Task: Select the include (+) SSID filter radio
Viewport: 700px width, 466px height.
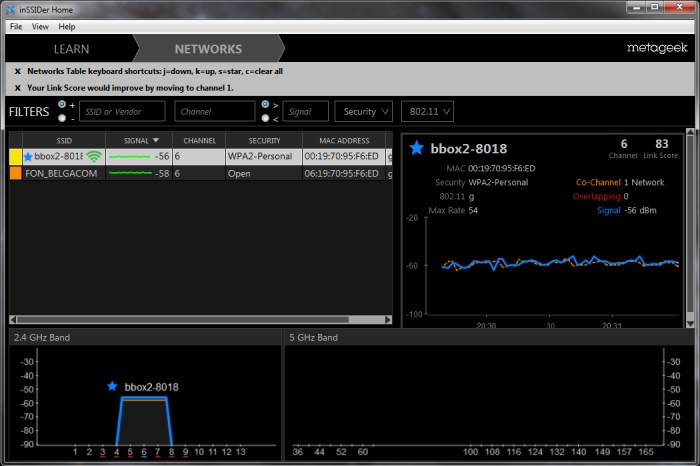Action: pyautogui.click(x=62, y=104)
